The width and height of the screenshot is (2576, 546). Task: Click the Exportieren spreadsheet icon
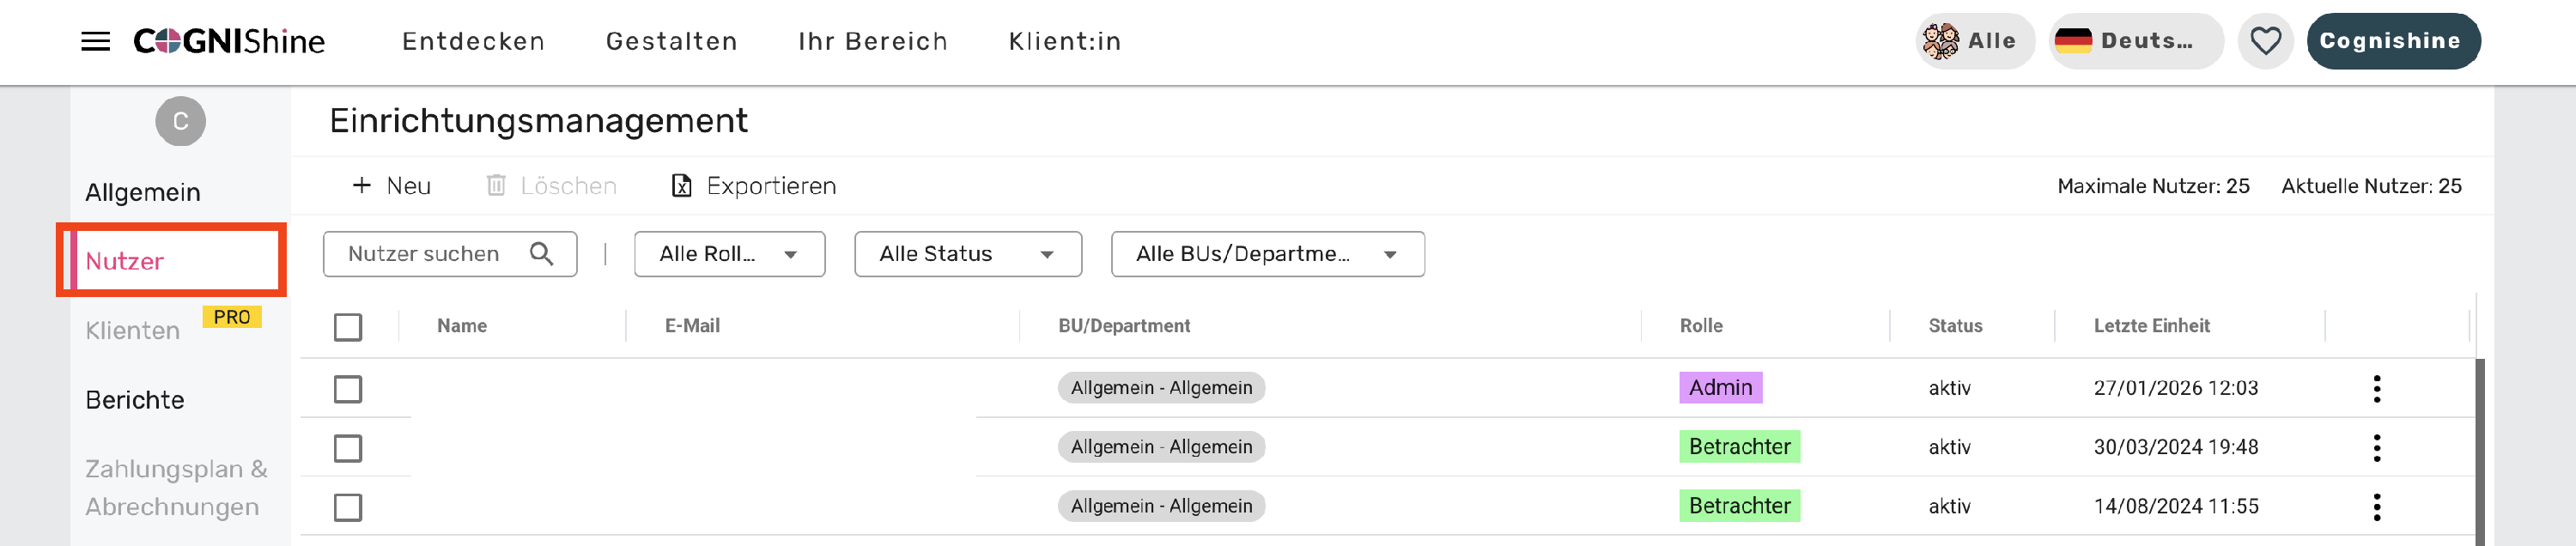[x=681, y=186]
